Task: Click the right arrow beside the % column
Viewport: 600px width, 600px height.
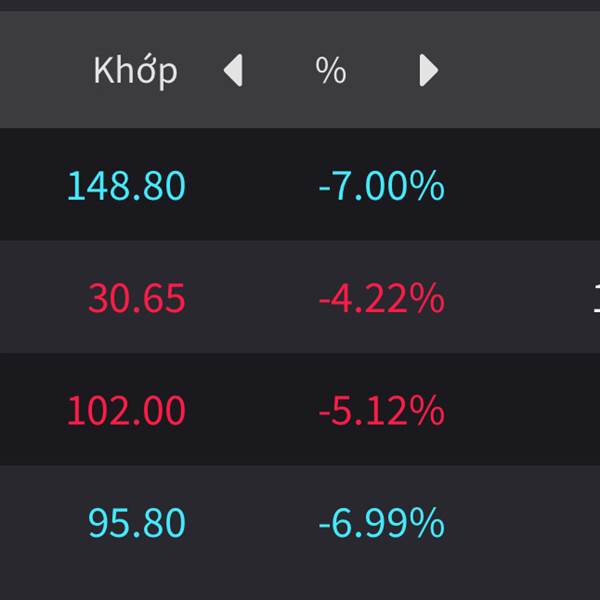Action: point(428,71)
